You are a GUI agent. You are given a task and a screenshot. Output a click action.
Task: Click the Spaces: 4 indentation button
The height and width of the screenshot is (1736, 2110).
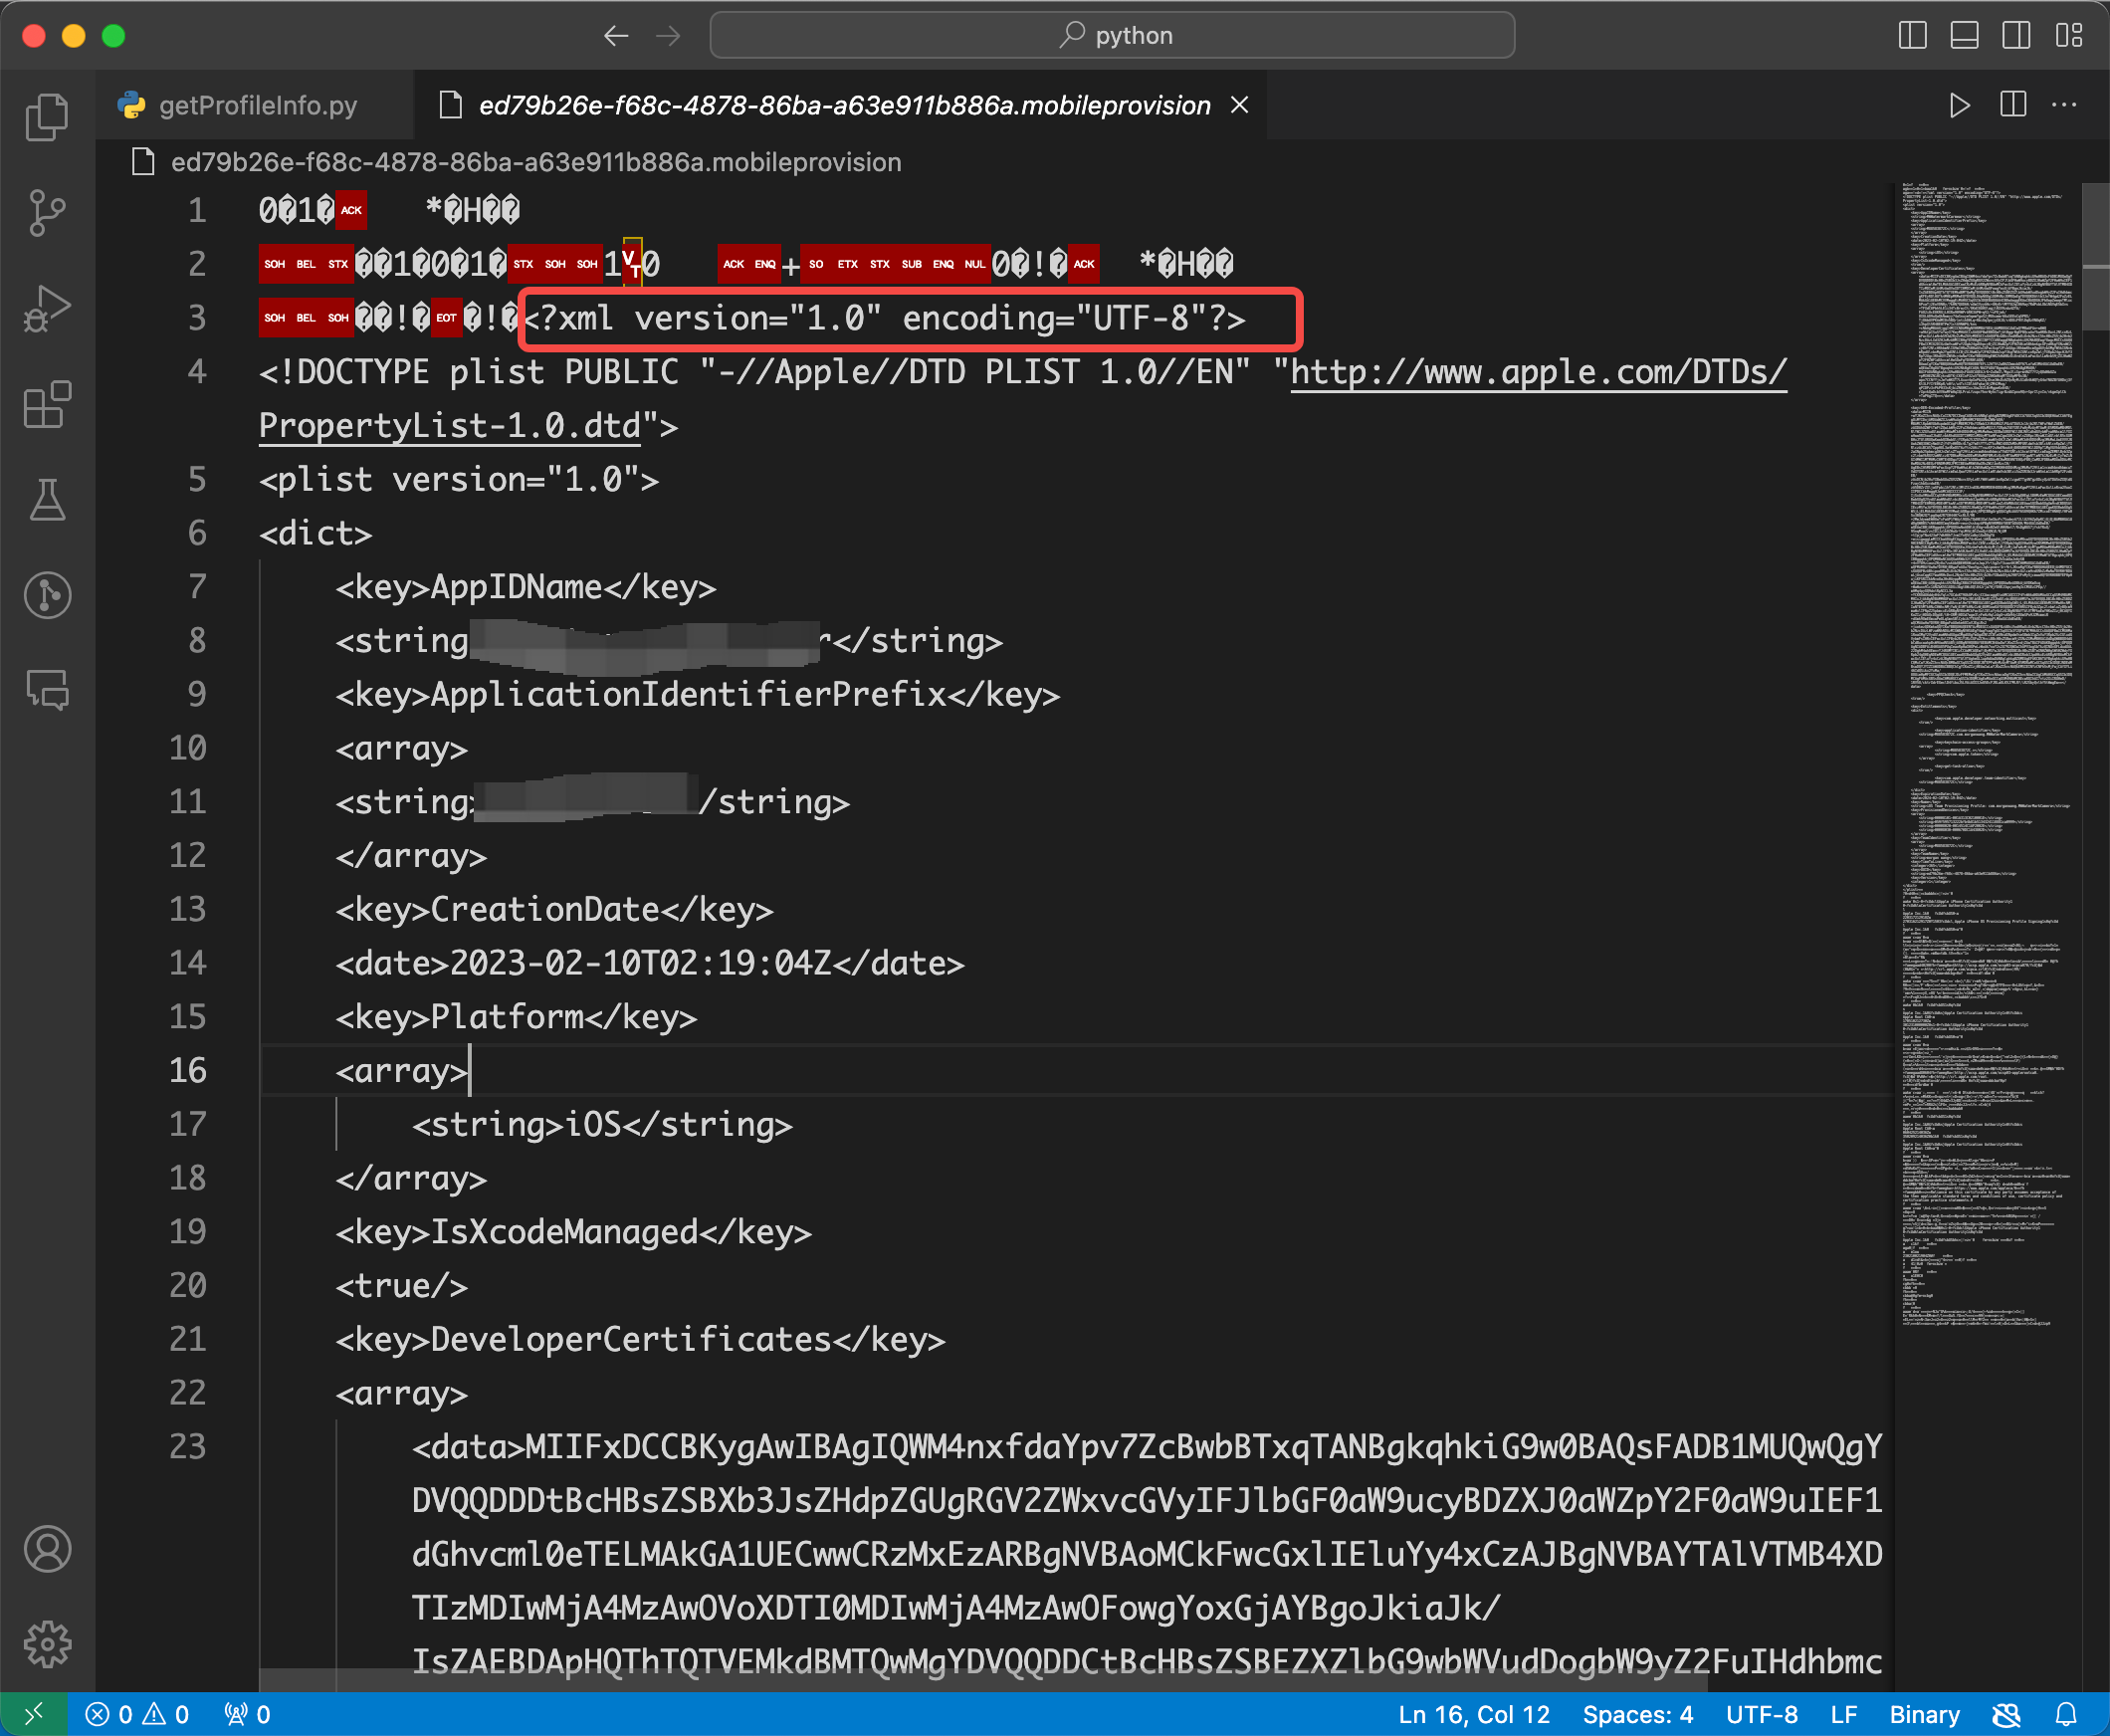[x=1637, y=1715]
